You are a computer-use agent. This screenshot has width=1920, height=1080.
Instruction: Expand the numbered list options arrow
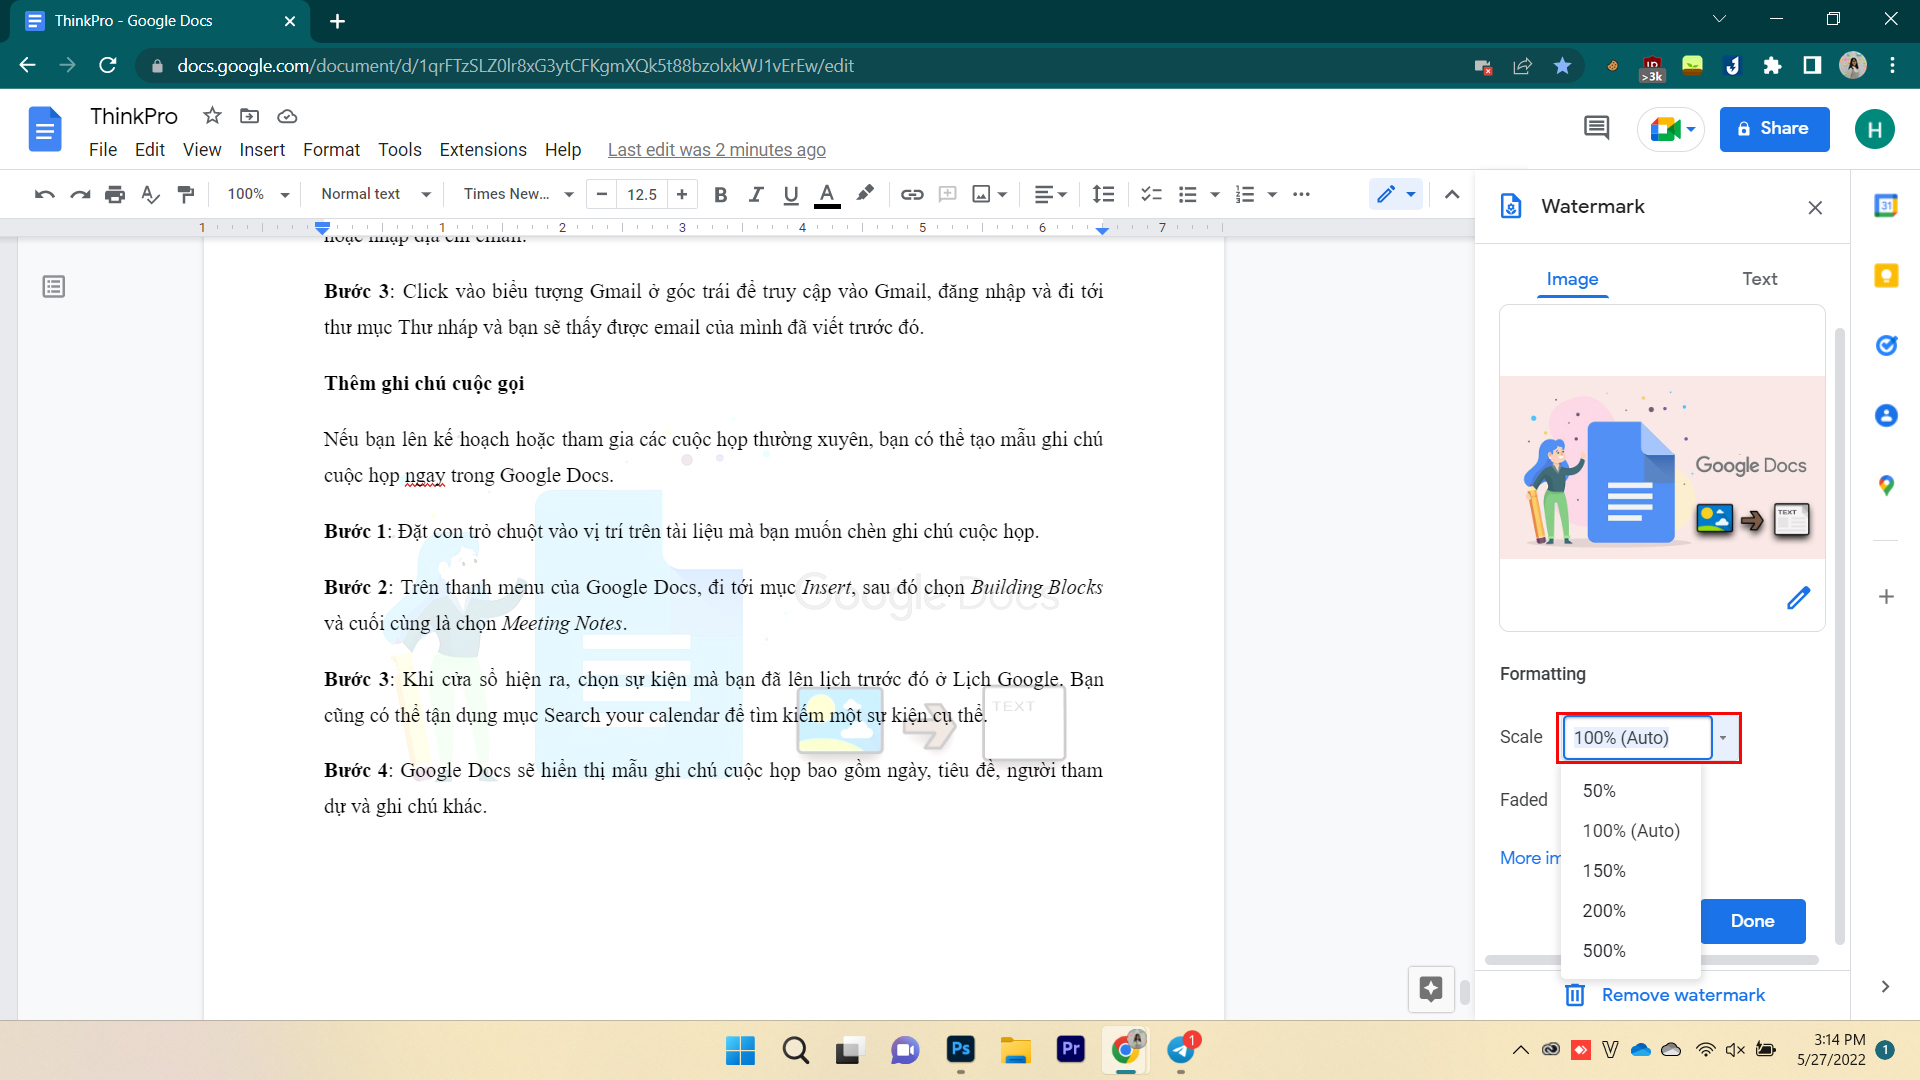(x=1272, y=194)
